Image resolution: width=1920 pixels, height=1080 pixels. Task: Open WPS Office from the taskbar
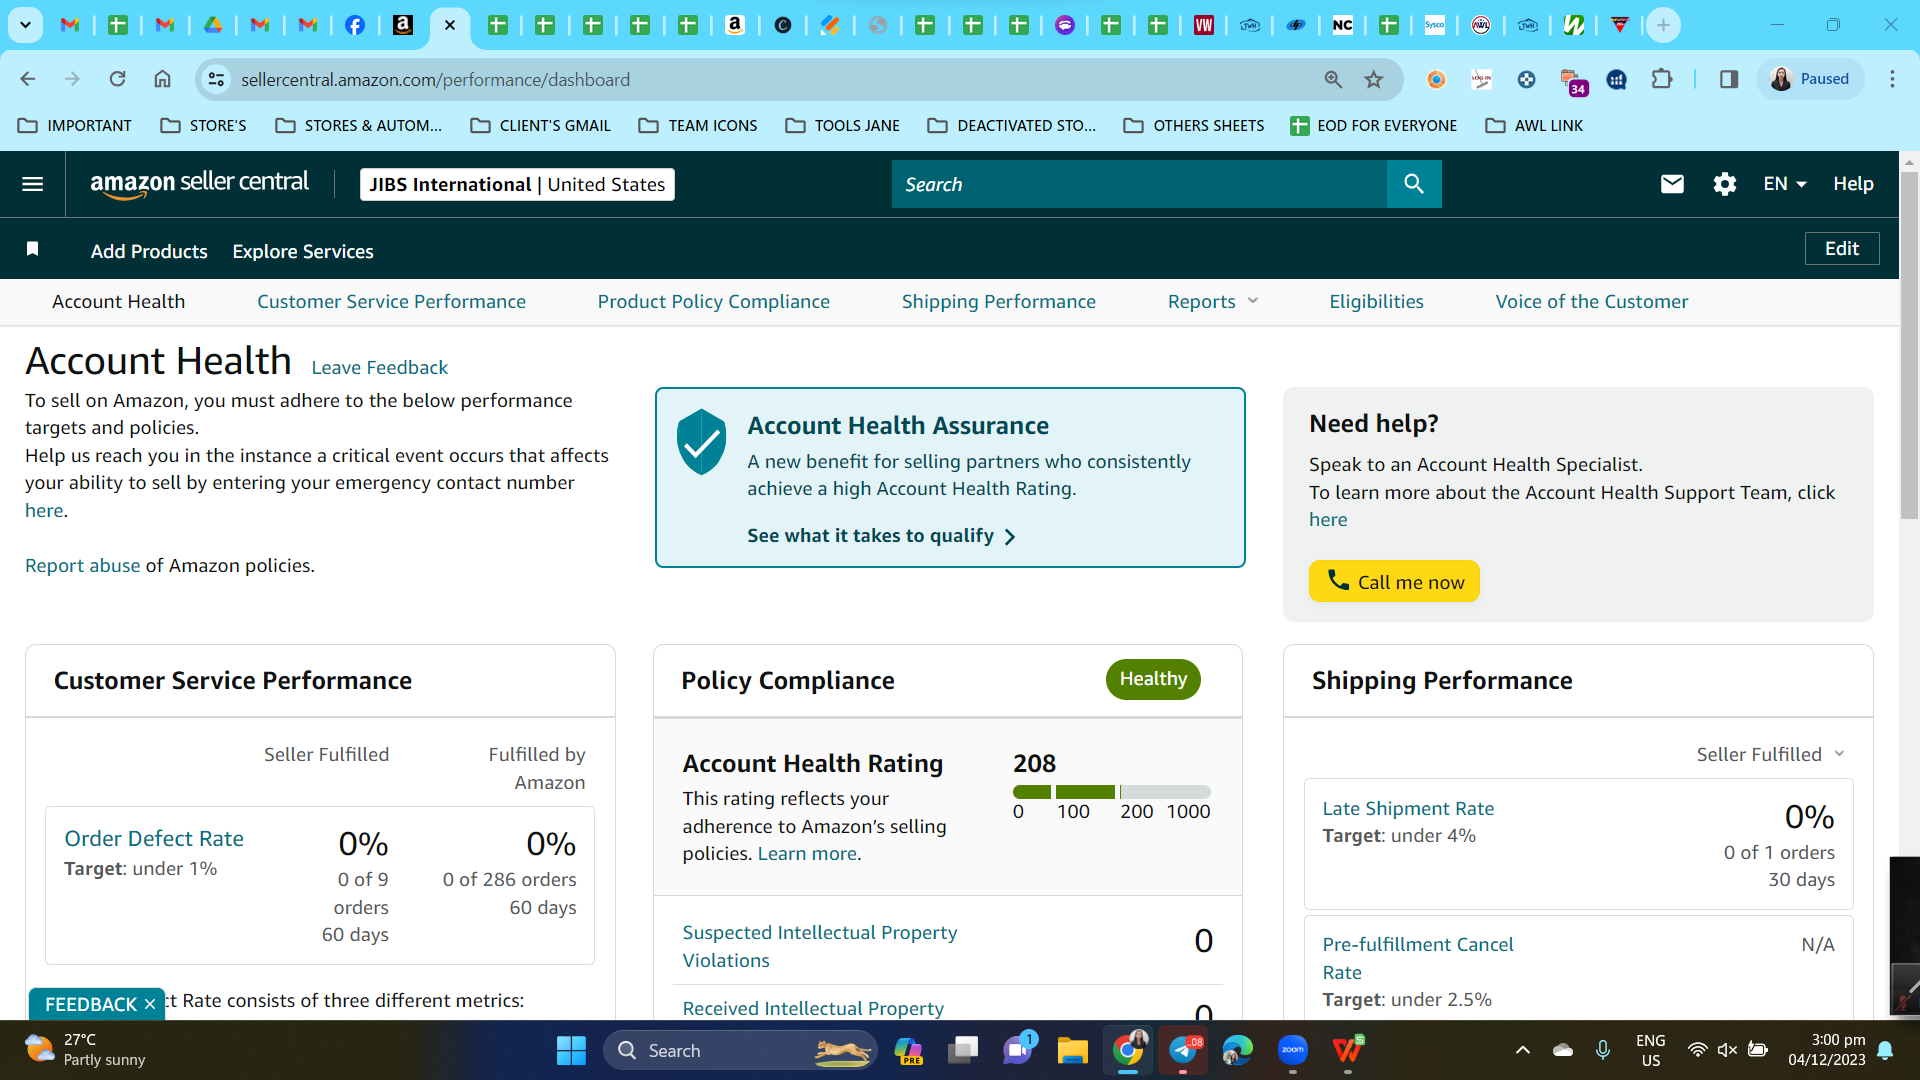1348,1050
